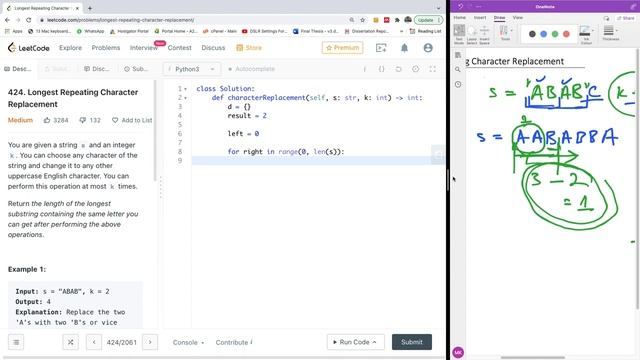Viewport: 640px width, 360px height.
Task: Click the problem list icon in the bottom bar
Action: (16, 342)
